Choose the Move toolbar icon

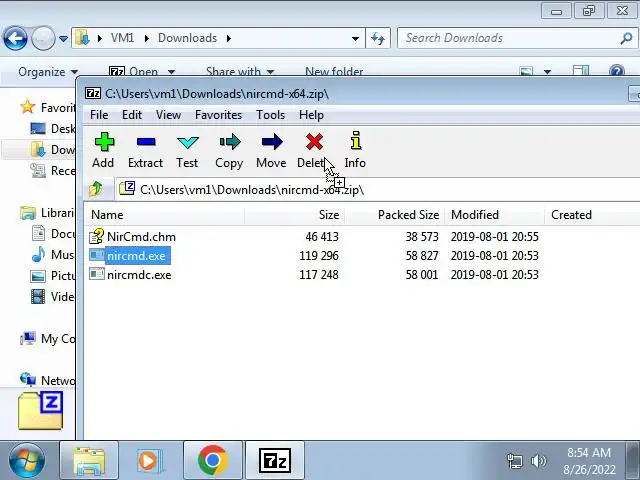tap(271, 150)
